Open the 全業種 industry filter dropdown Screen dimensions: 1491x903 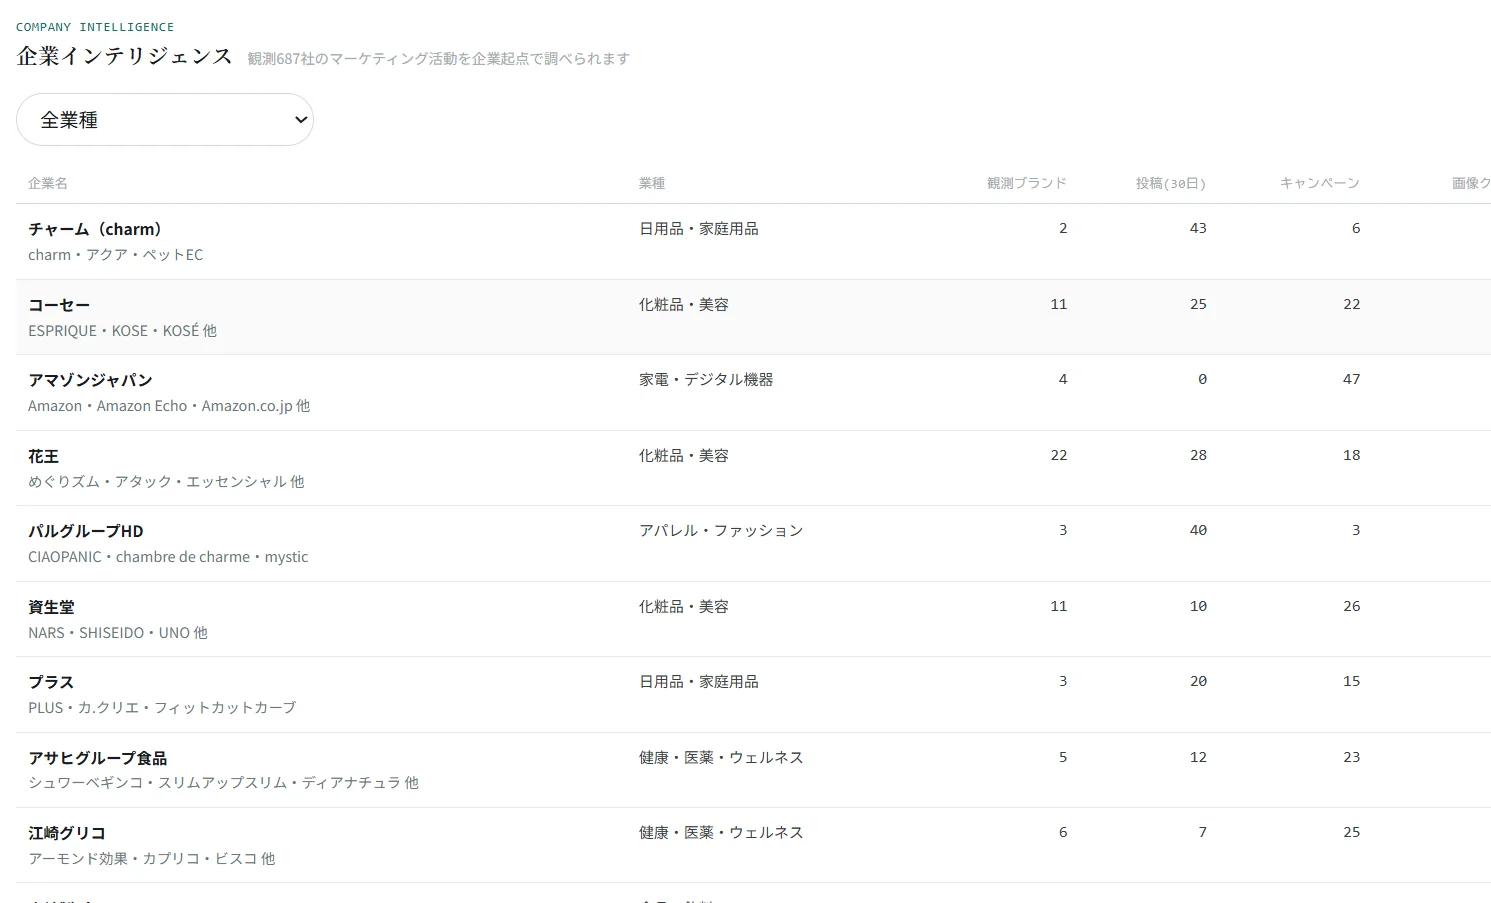pyautogui.click(x=165, y=120)
